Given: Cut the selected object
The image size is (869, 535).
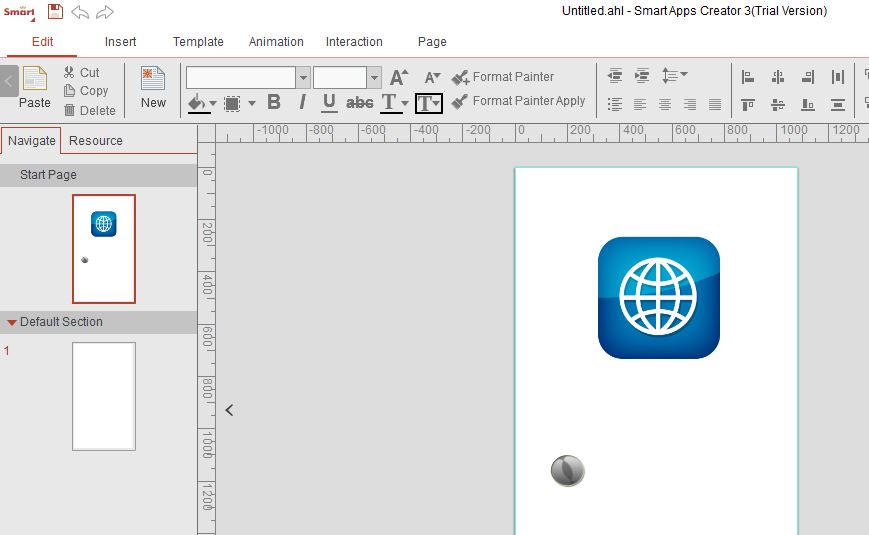Looking at the screenshot, I should tap(81, 73).
